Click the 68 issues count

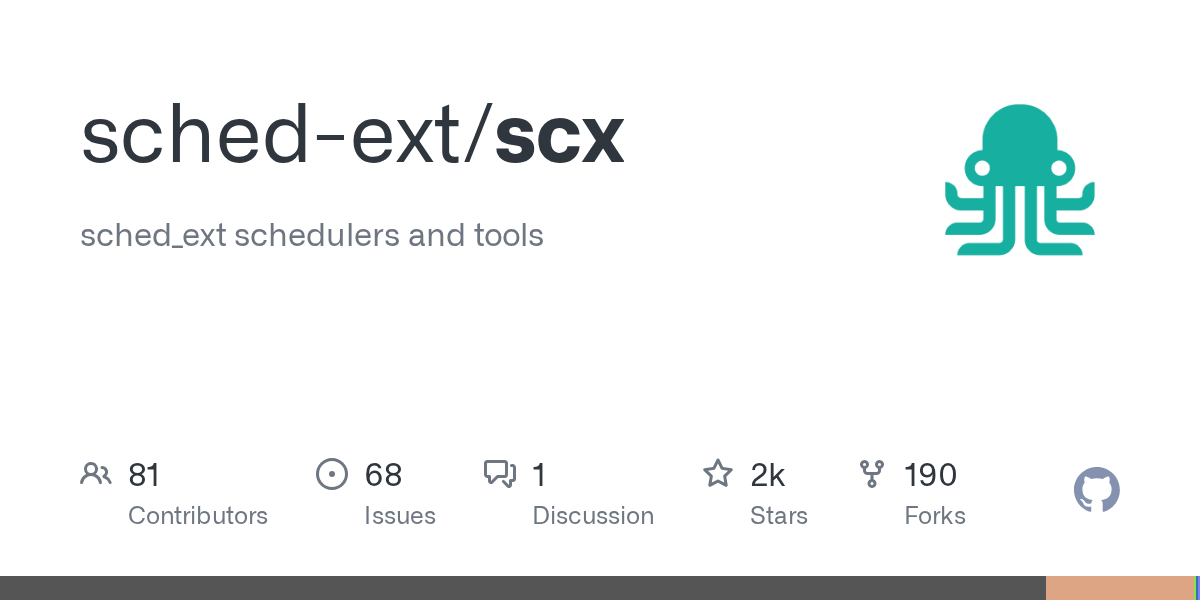pos(383,475)
